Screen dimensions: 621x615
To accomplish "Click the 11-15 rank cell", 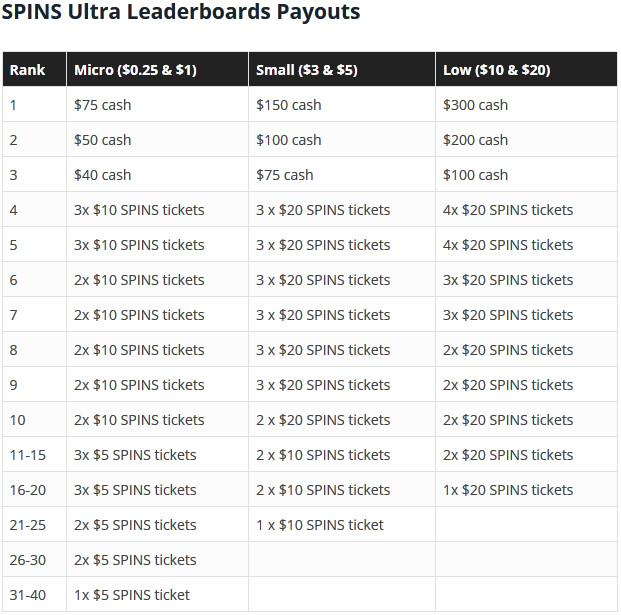I will (x=34, y=455).
